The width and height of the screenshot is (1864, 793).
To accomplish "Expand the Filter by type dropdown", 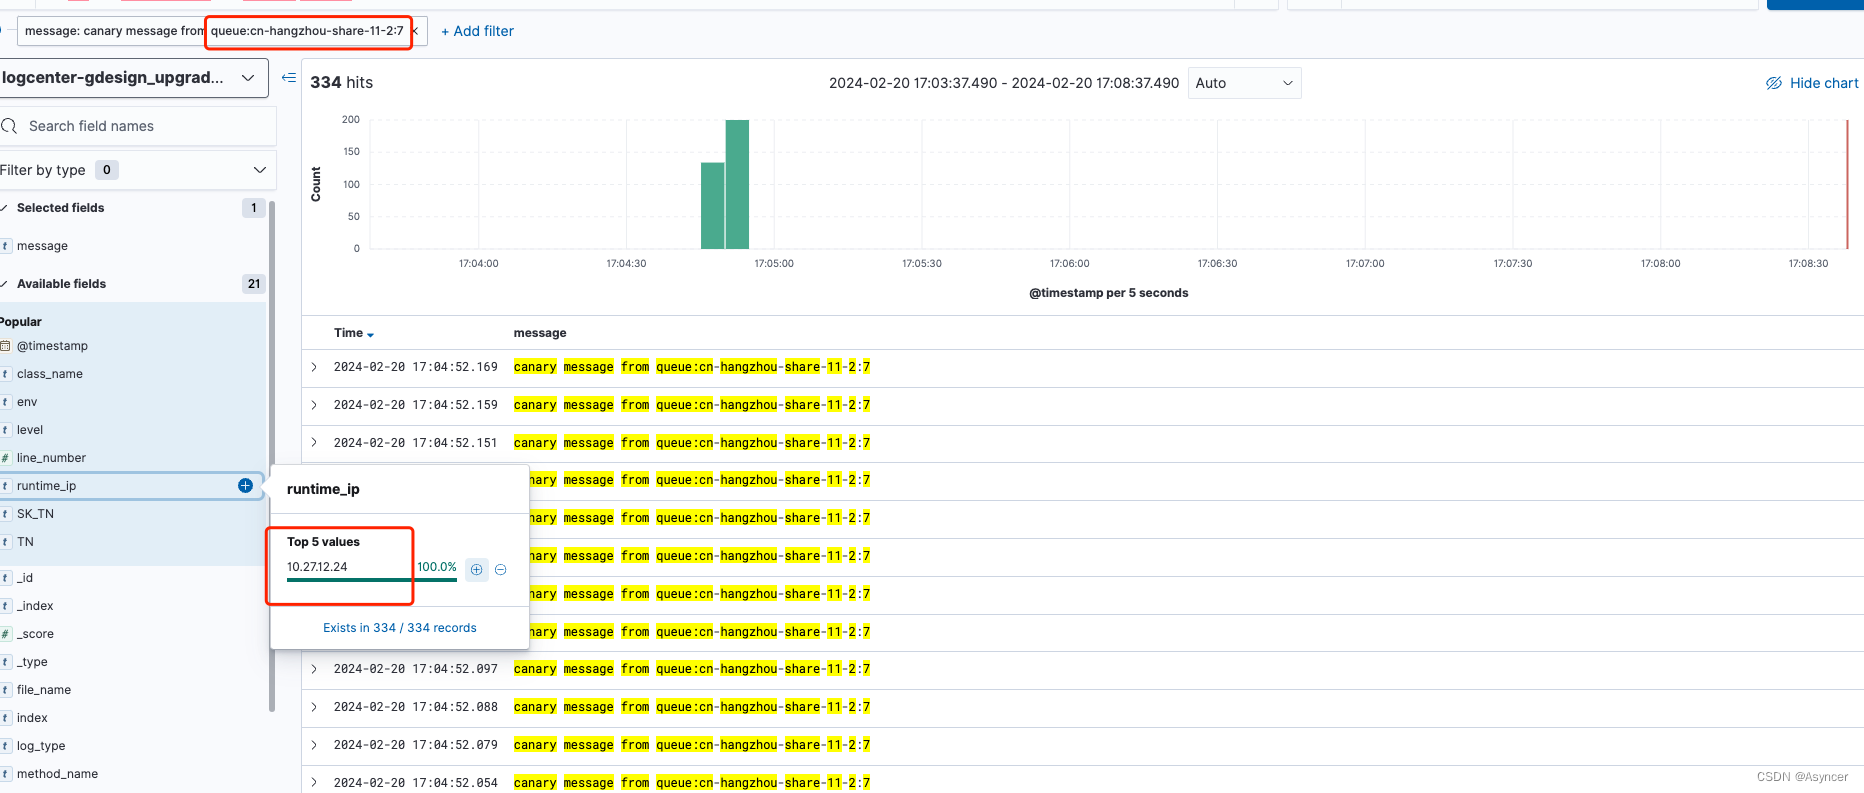I will pos(138,170).
